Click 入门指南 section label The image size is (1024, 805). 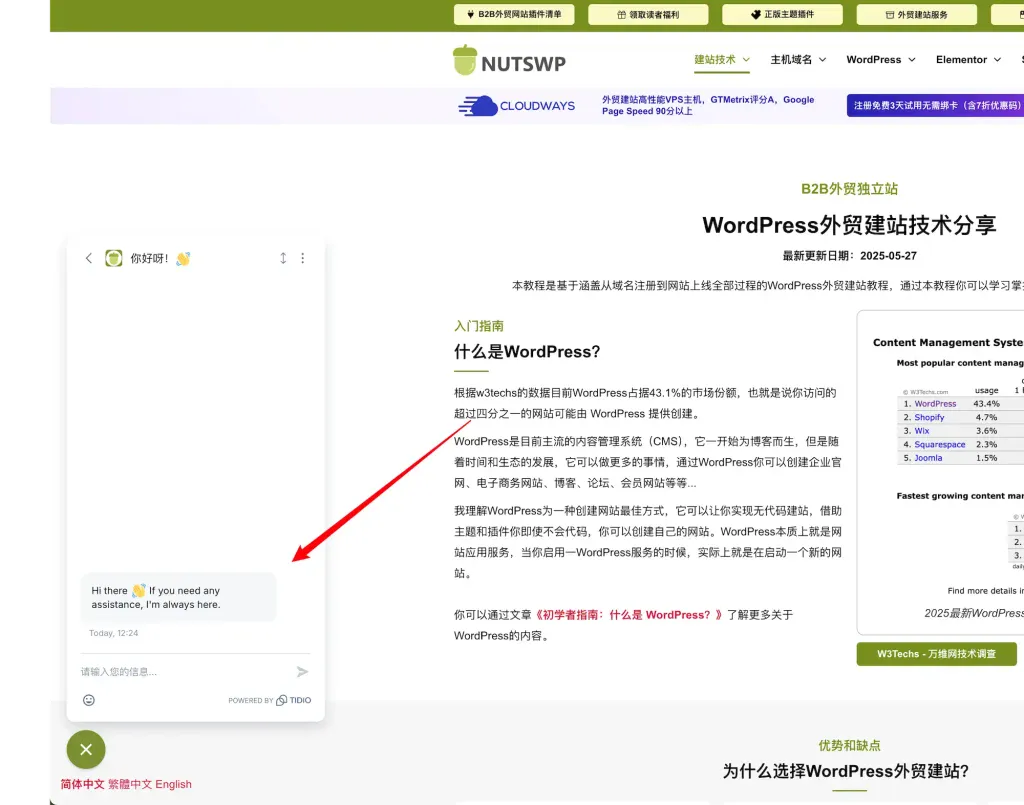479,326
